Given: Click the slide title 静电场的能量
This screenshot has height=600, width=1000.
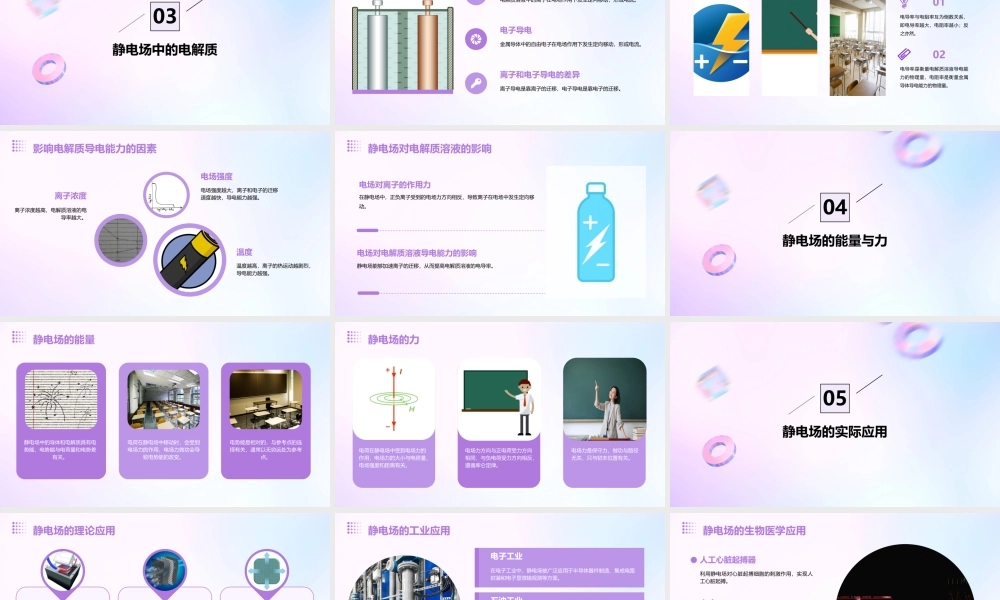Looking at the screenshot, I should (x=64, y=340).
